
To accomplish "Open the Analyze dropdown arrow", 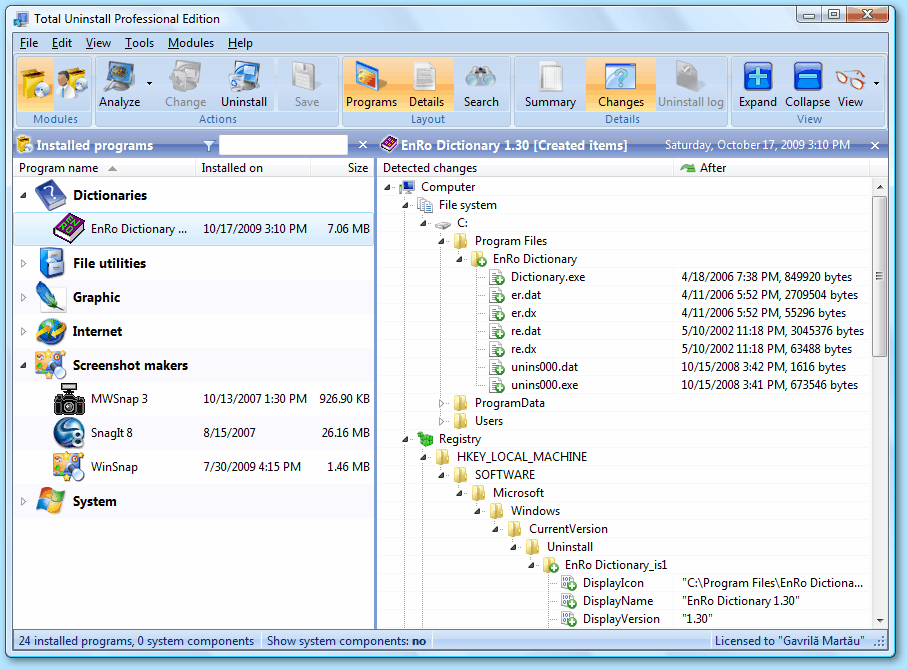I will [149, 84].
